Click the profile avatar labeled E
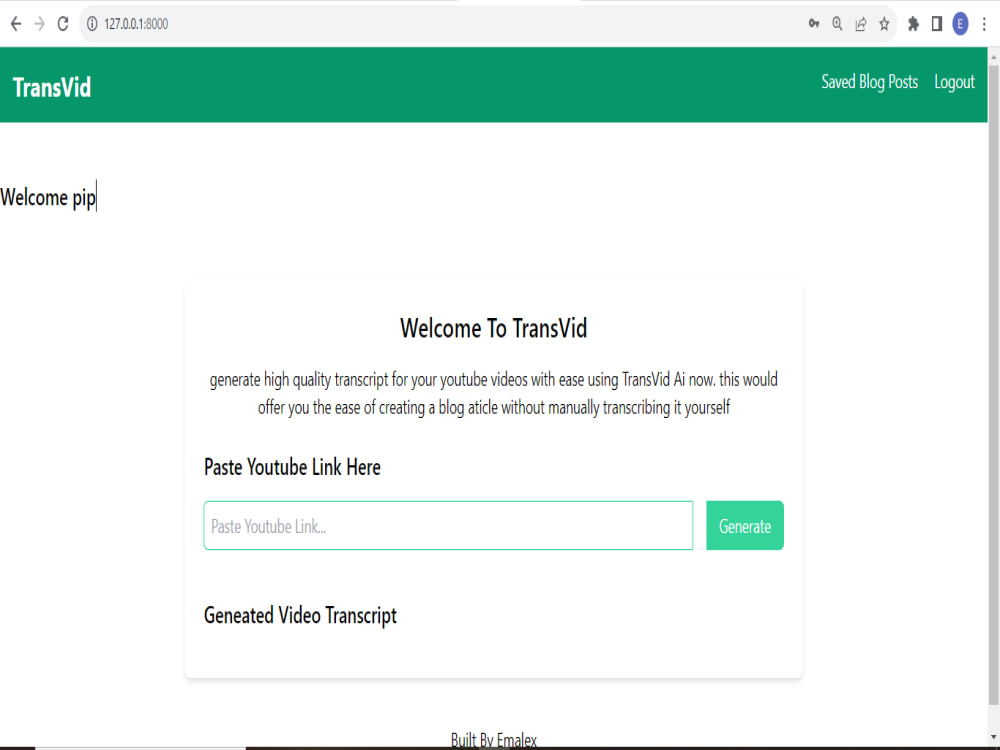The width and height of the screenshot is (1000, 750). coord(959,23)
